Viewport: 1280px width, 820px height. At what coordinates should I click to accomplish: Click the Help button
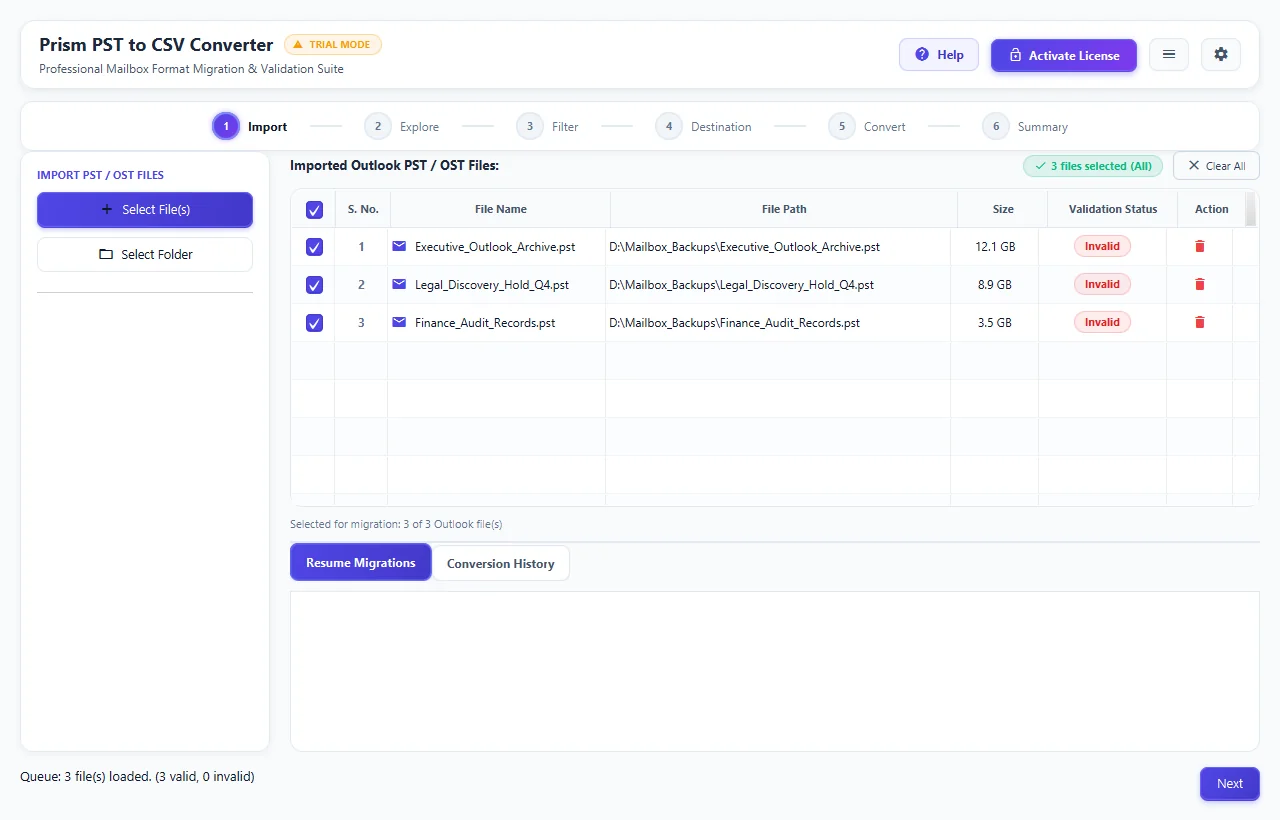[939, 55]
